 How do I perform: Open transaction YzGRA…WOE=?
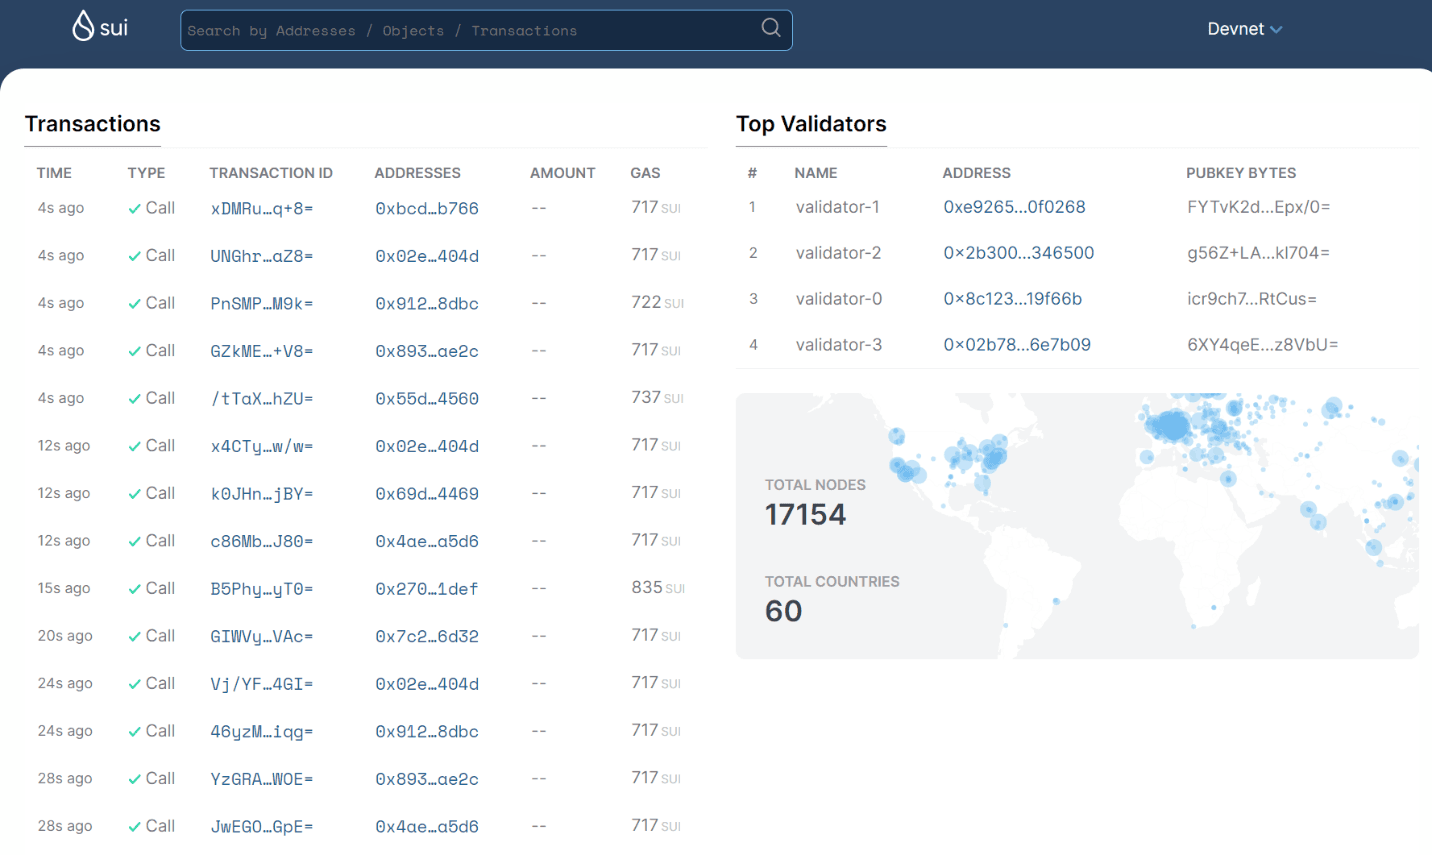point(262,779)
